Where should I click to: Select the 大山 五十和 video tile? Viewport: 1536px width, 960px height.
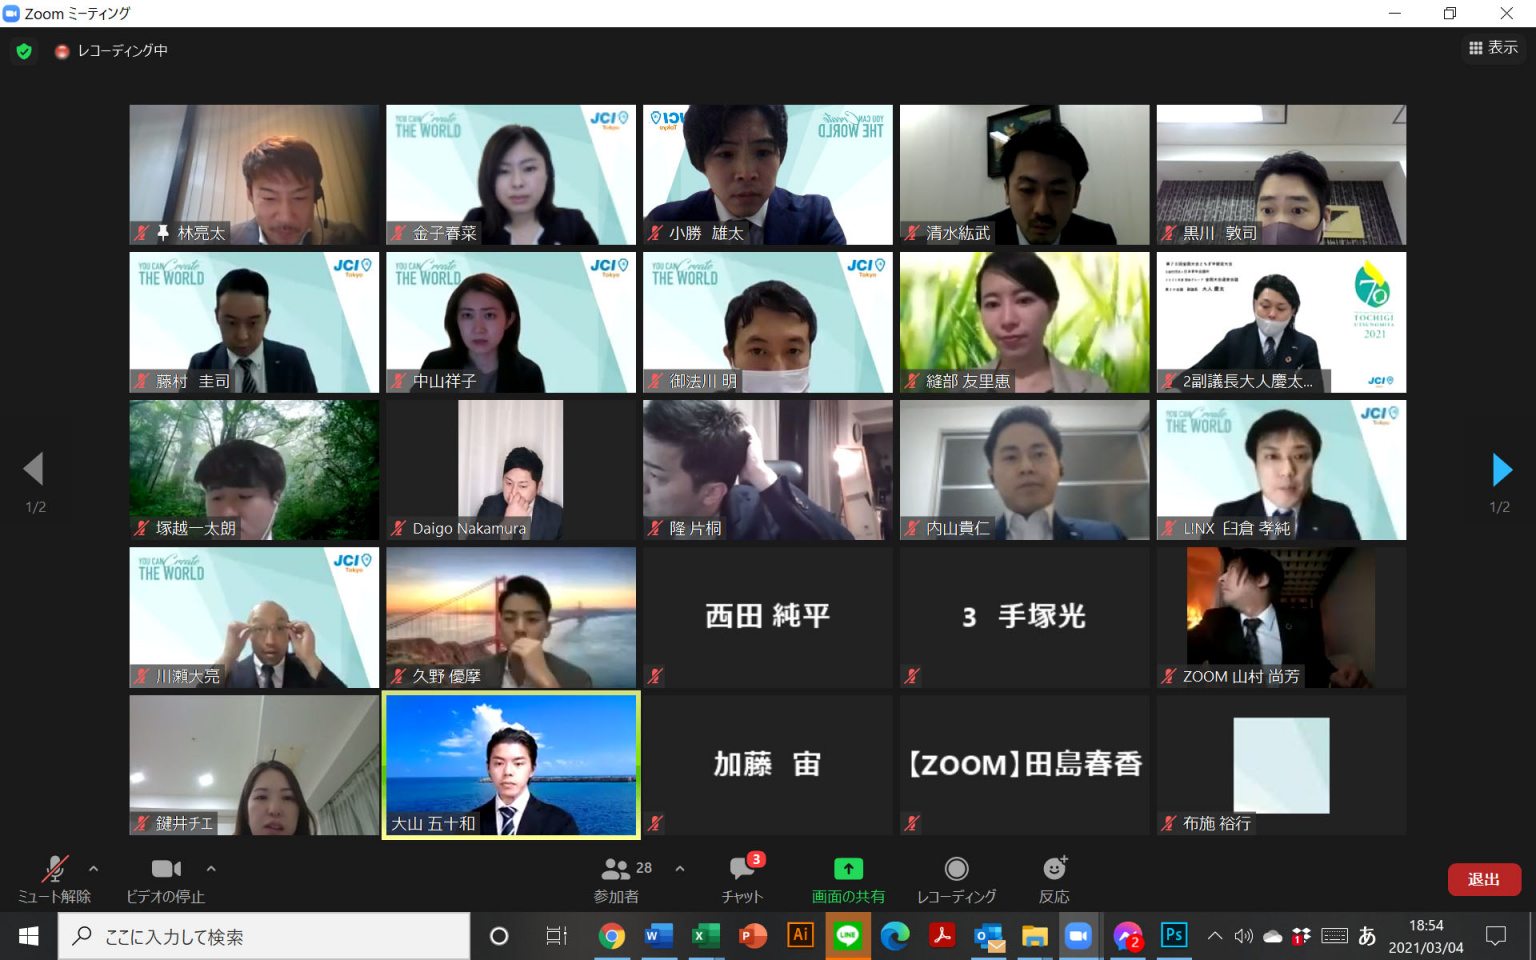511,765
